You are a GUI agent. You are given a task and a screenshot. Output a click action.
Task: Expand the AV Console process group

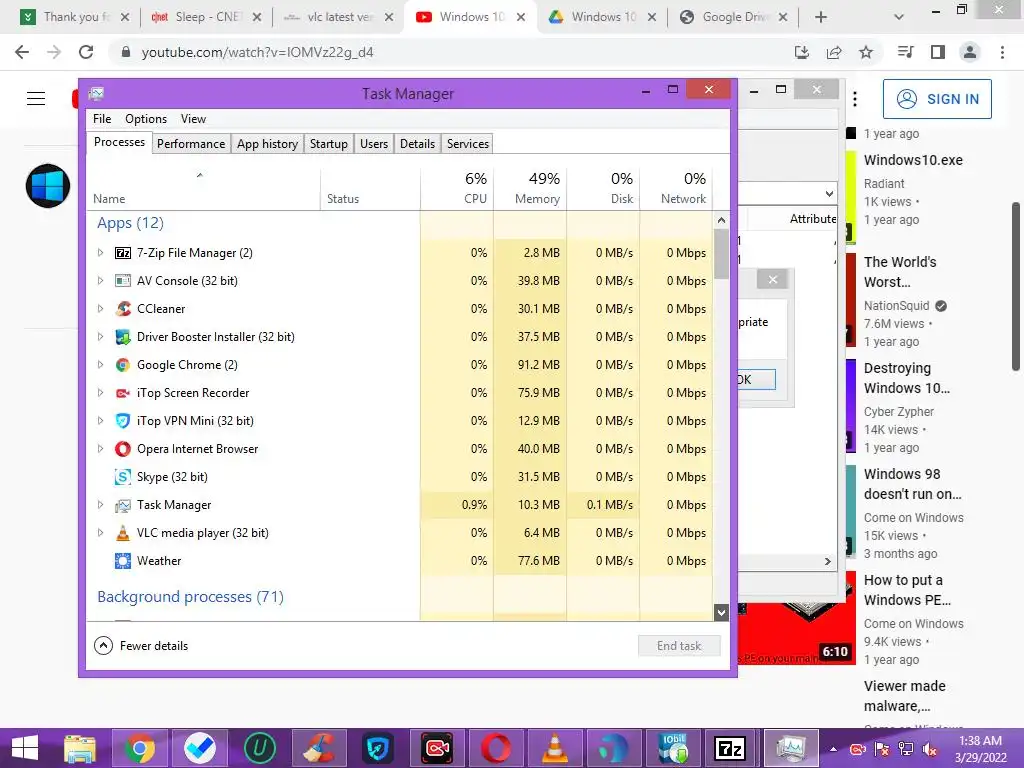(101, 281)
